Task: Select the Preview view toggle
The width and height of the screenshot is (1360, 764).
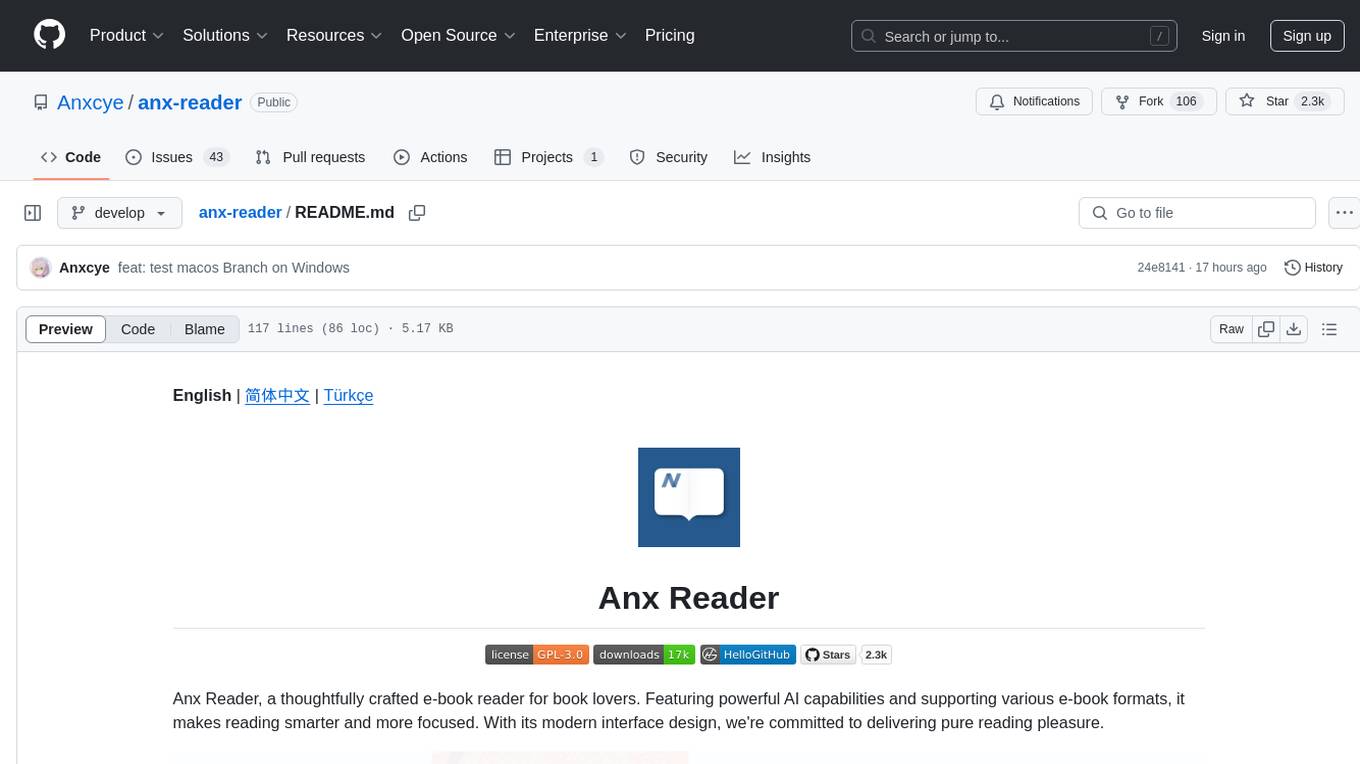Action: tap(66, 329)
